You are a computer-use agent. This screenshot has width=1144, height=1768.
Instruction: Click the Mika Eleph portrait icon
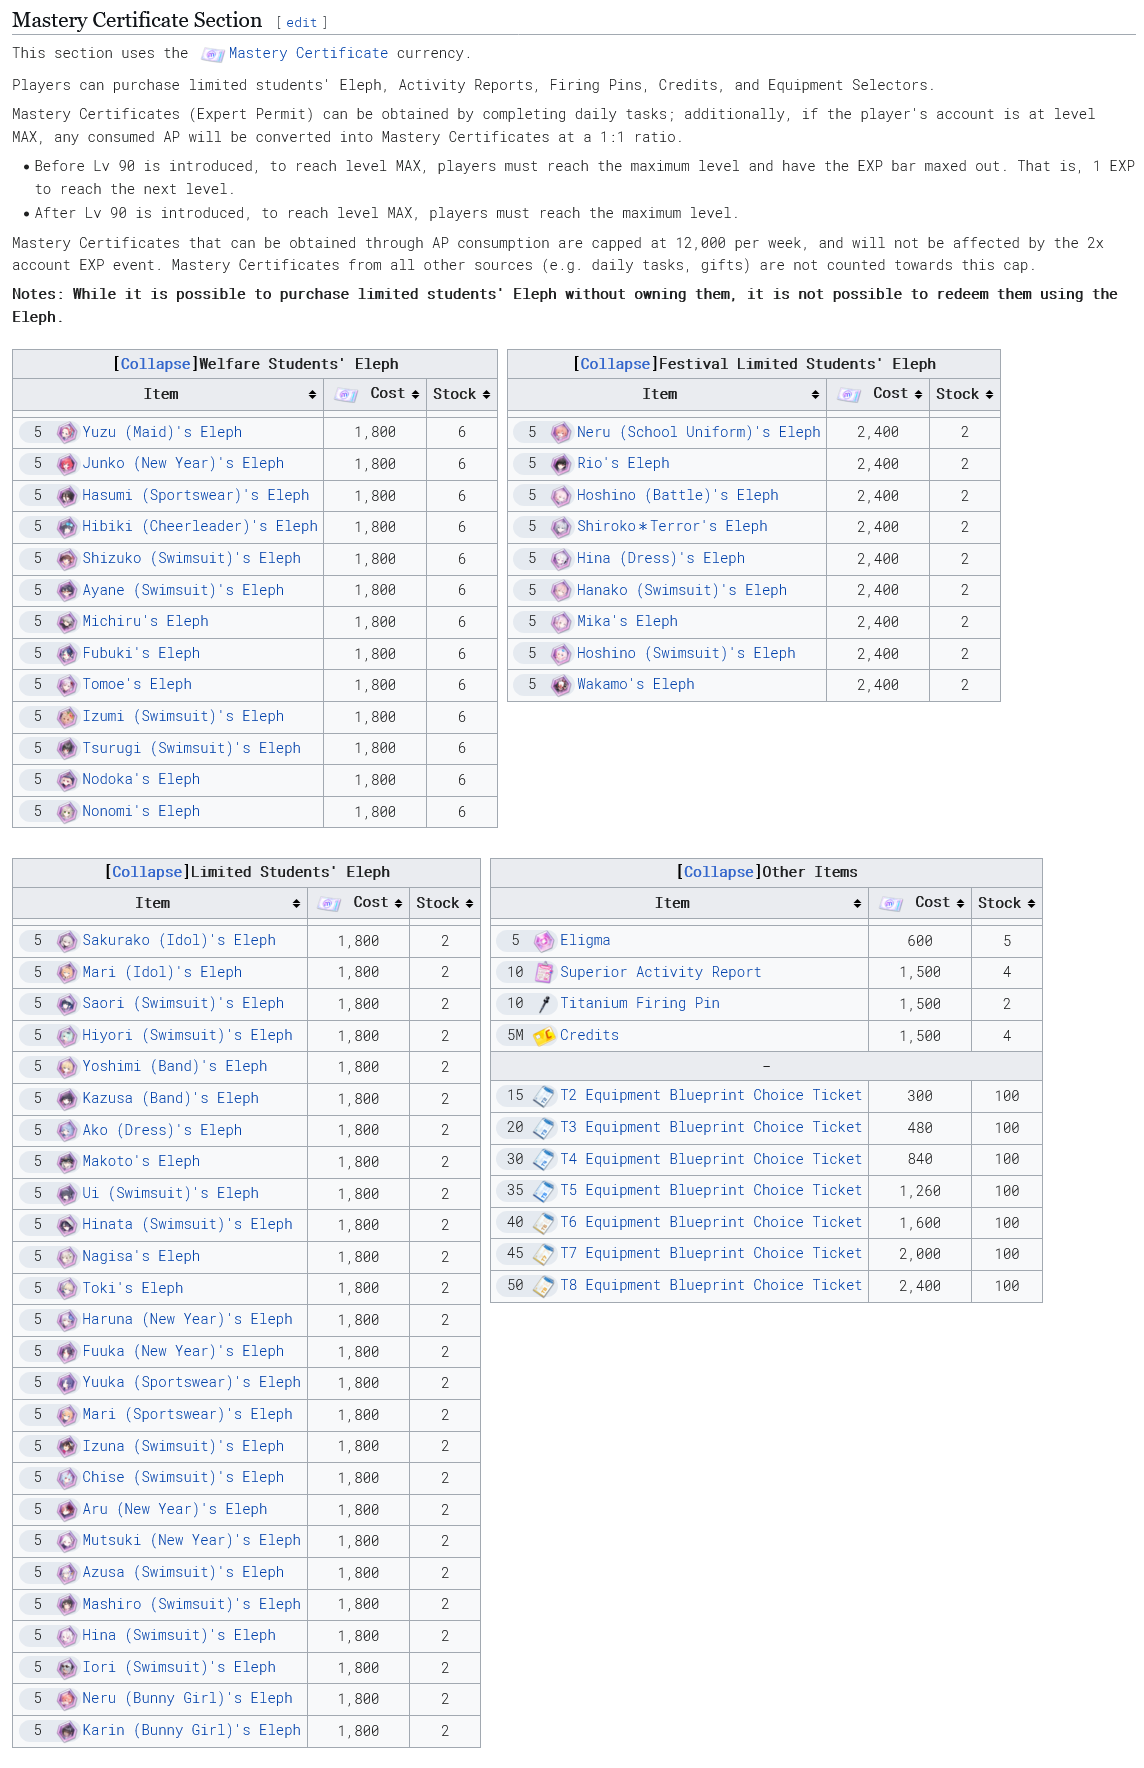(x=561, y=622)
